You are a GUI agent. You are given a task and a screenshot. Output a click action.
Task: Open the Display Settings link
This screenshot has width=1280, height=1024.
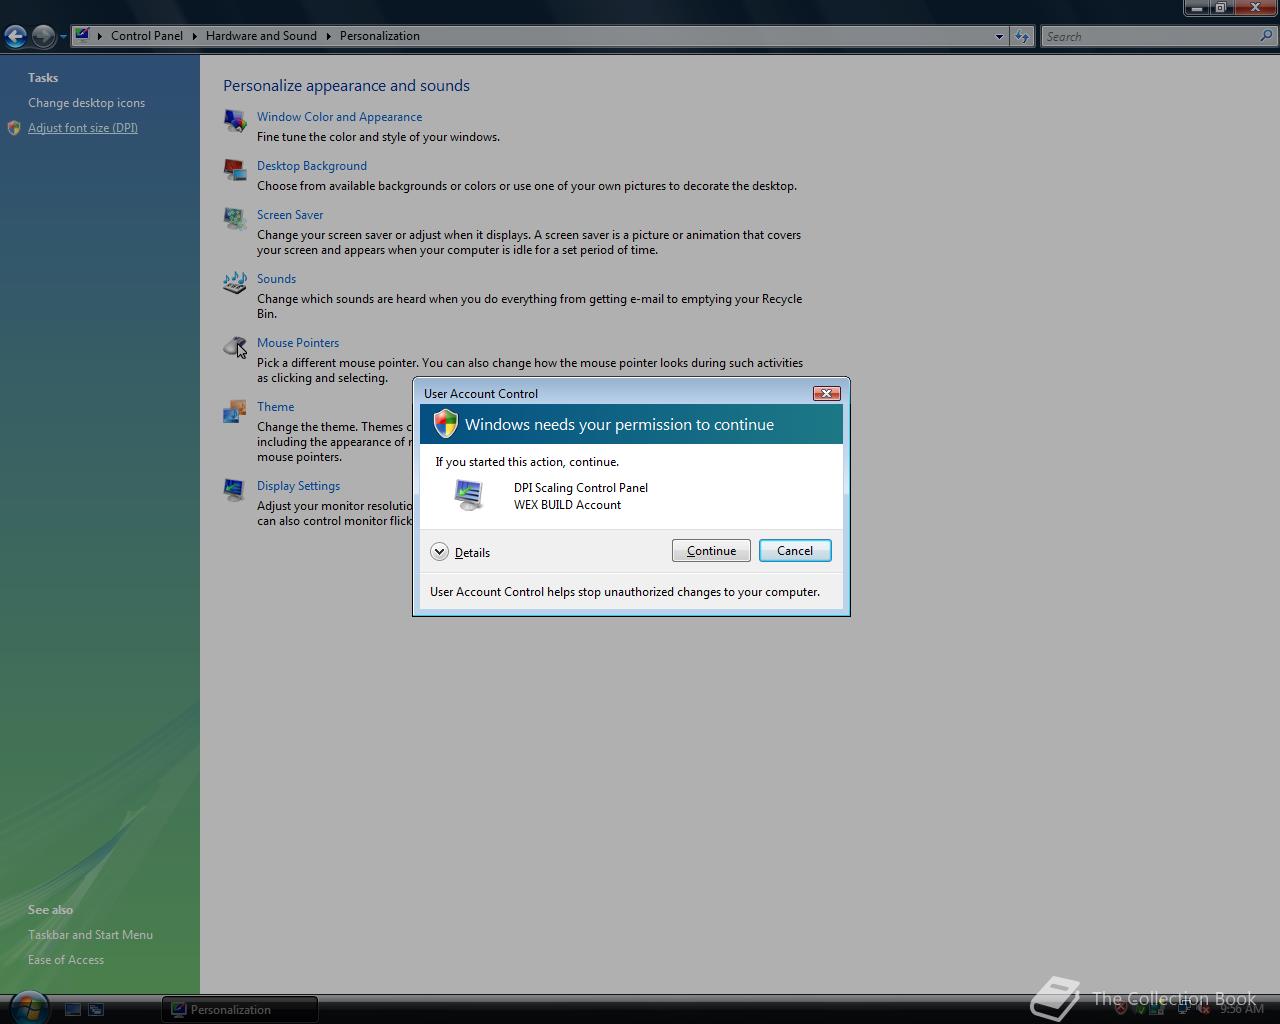click(x=298, y=486)
